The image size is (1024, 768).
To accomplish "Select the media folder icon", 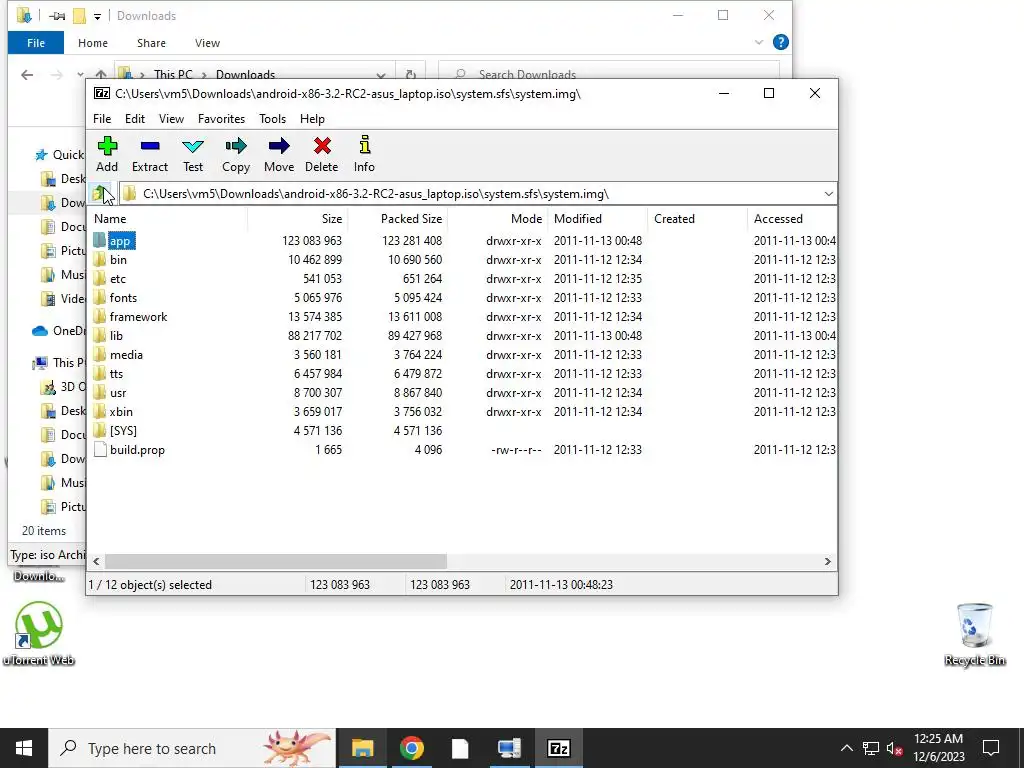I will (99, 354).
